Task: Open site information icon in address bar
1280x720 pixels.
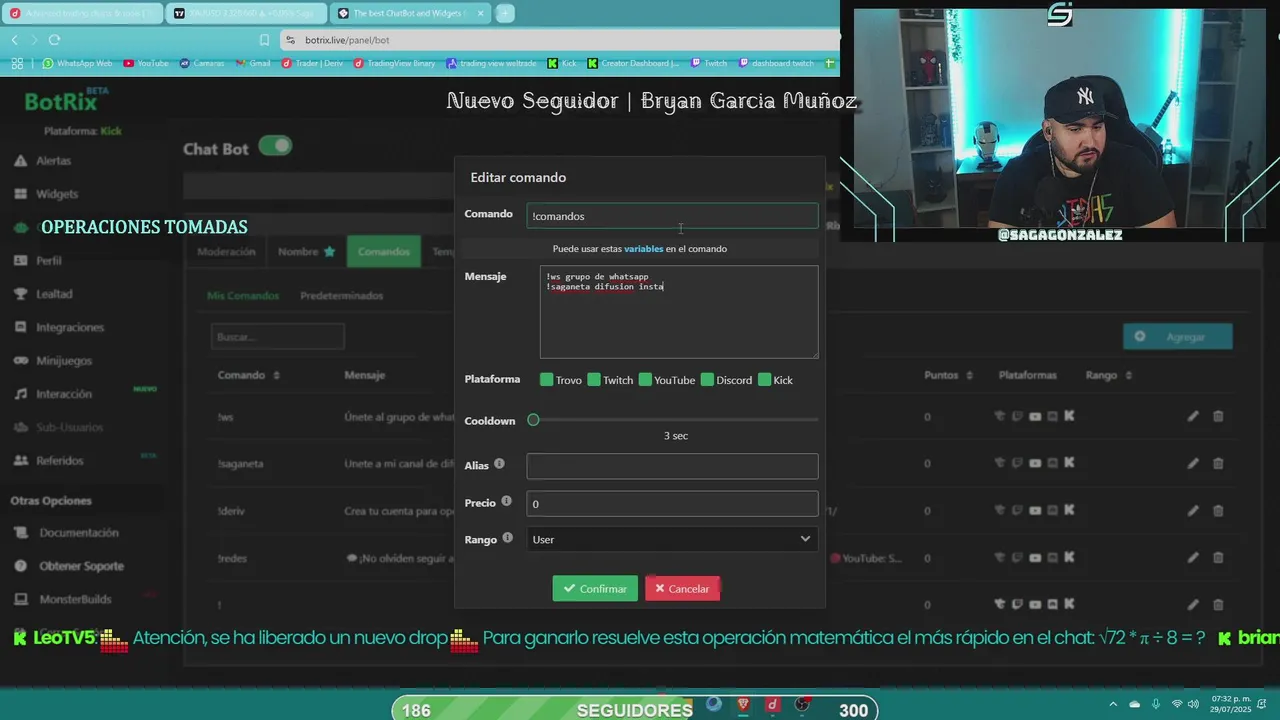Action: tap(290, 40)
